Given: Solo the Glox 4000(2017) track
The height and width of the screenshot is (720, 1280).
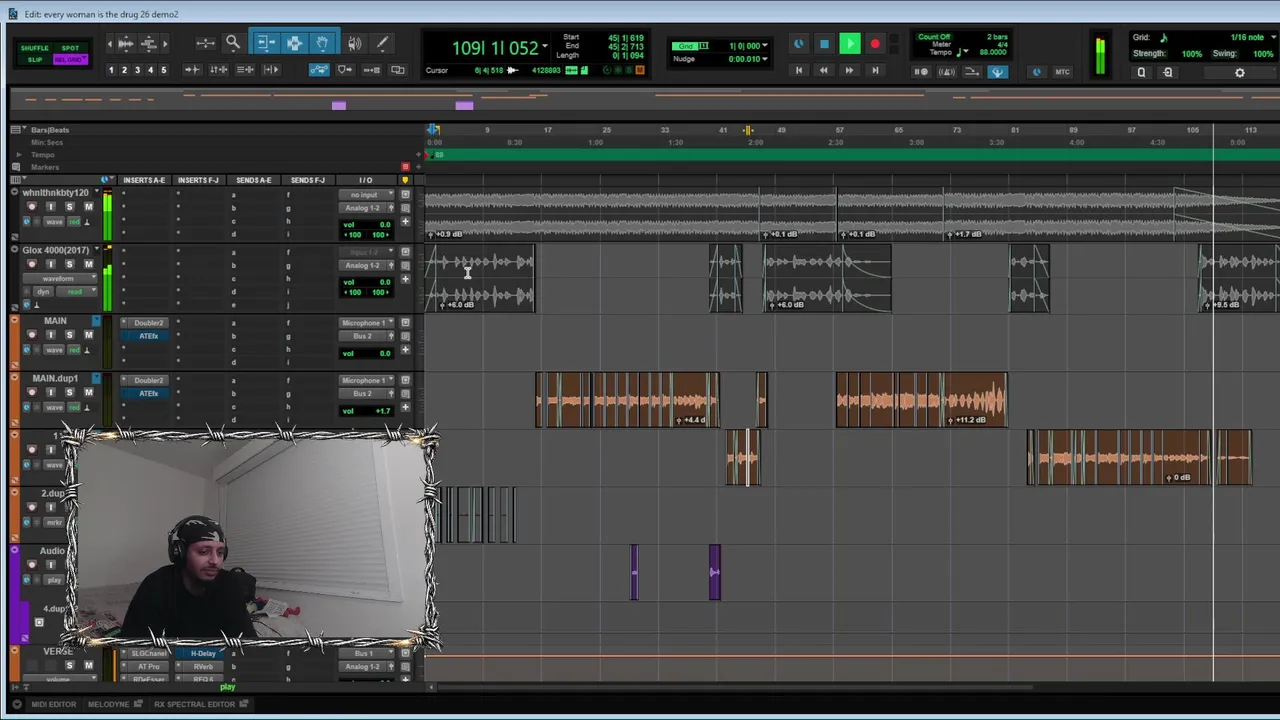Looking at the screenshot, I should point(69,265).
